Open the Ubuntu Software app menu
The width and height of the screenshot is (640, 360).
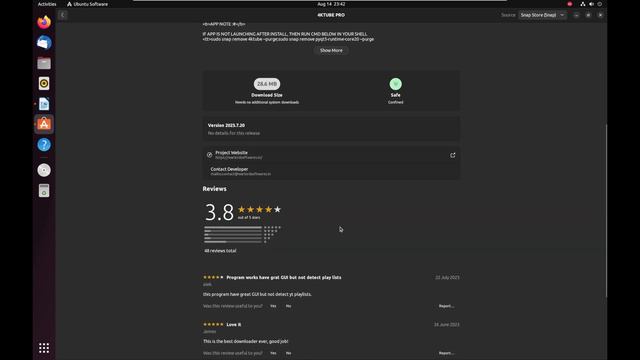point(87,4)
